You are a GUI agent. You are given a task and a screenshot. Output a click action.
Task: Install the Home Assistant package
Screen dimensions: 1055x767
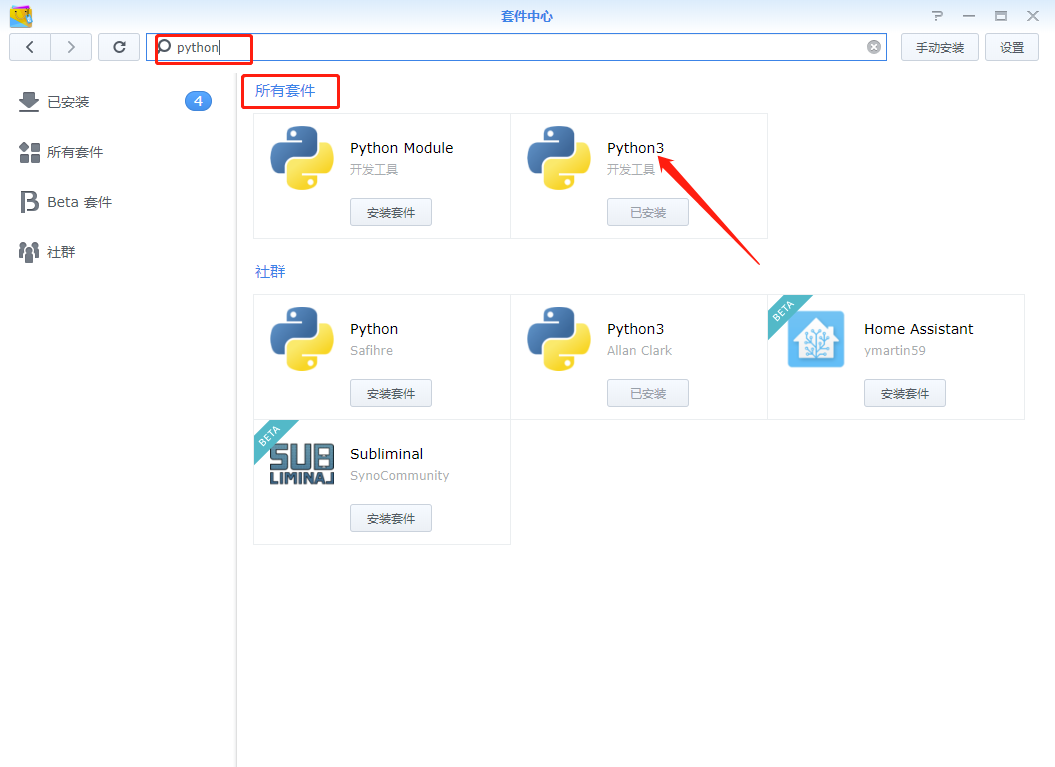point(904,393)
